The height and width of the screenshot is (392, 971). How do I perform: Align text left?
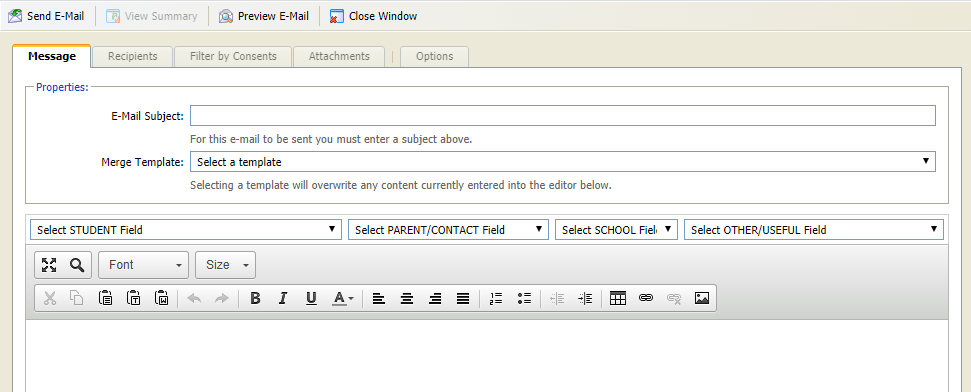pyautogui.click(x=378, y=298)
